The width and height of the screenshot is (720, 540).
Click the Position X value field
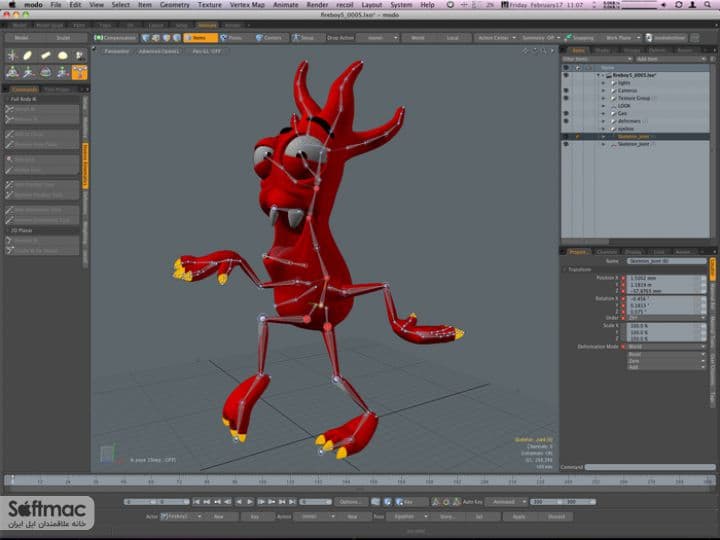[665, 278]
